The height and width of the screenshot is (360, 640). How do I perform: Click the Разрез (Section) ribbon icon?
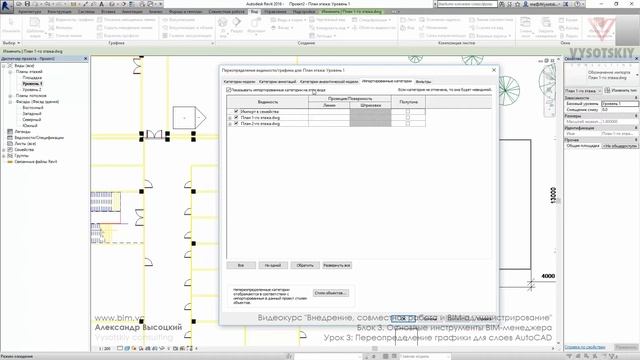tap(237, 25)
